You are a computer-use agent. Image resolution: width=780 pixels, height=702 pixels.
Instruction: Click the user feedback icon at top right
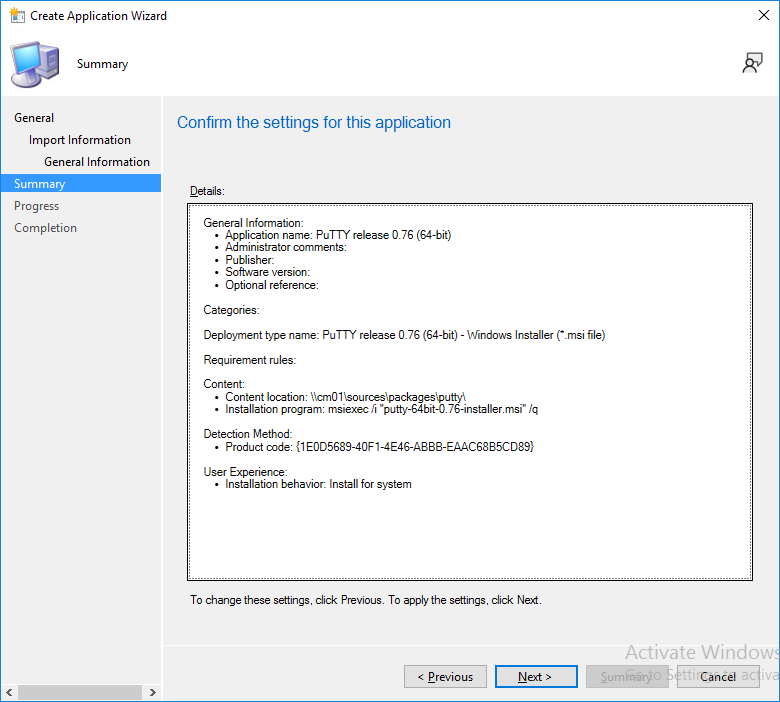[x=752, y=63]
